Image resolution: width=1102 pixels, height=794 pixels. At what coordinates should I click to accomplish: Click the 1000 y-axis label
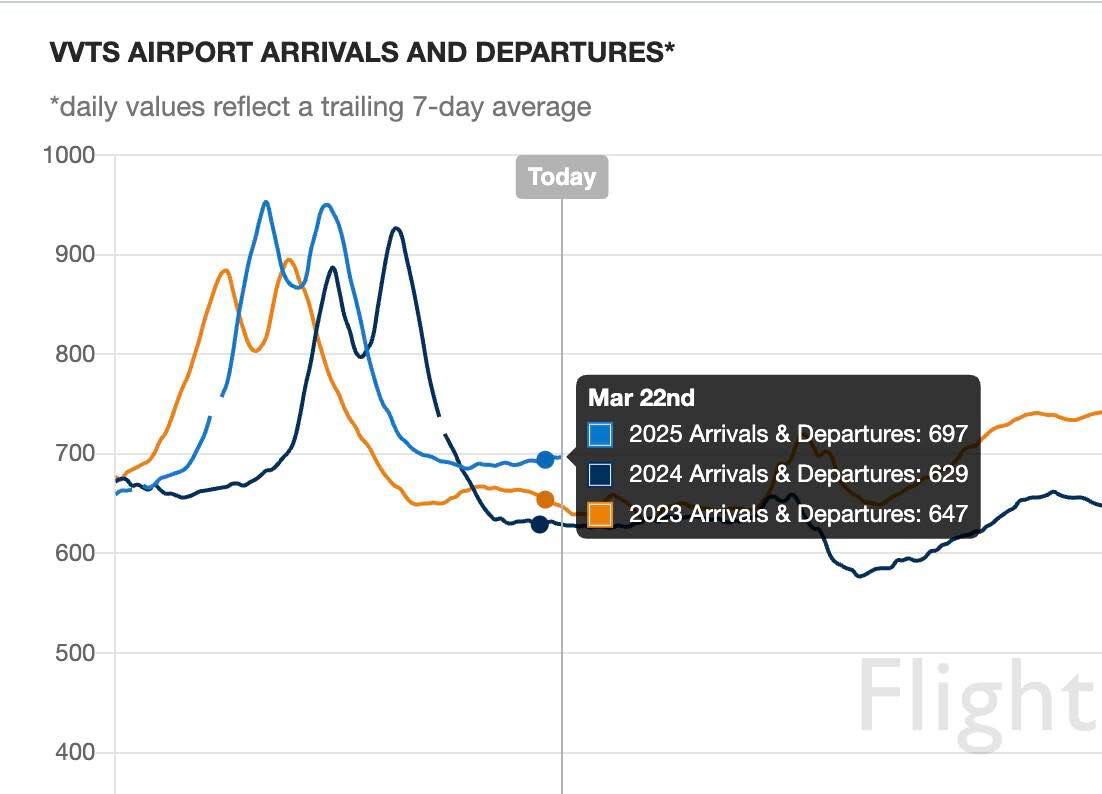coord(70,155)
